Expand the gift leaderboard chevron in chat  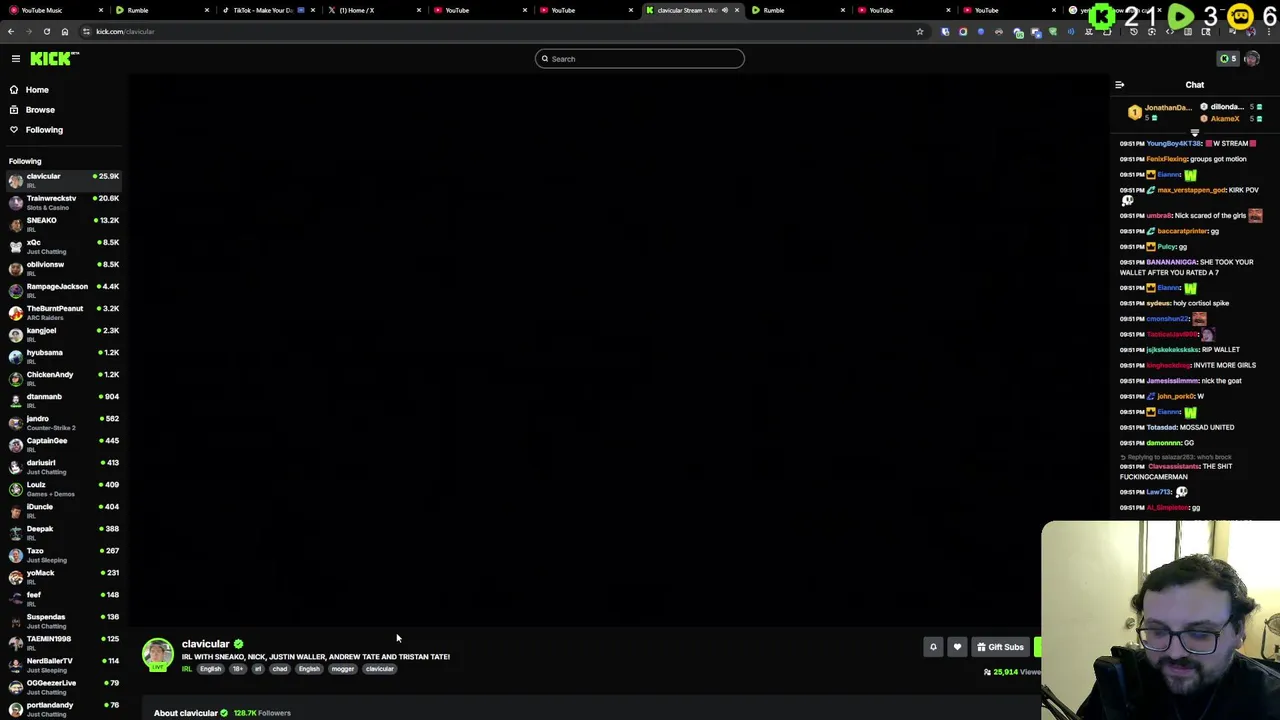click(x=1195, y=132)
